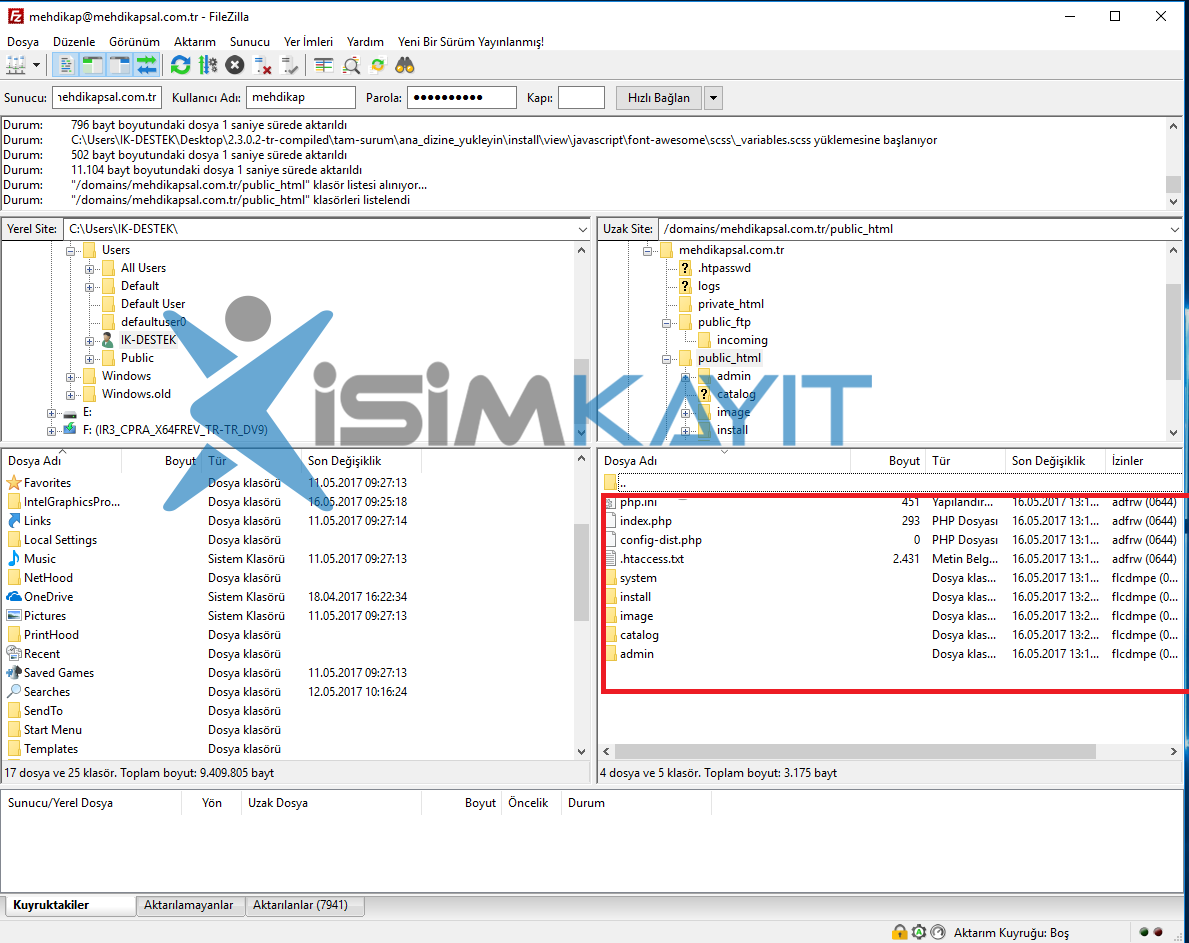Image resolution: width=1189 pixels, height=943 pixels.
Task: Sort remote files by İzinler column
Action: click(1144, 461)
